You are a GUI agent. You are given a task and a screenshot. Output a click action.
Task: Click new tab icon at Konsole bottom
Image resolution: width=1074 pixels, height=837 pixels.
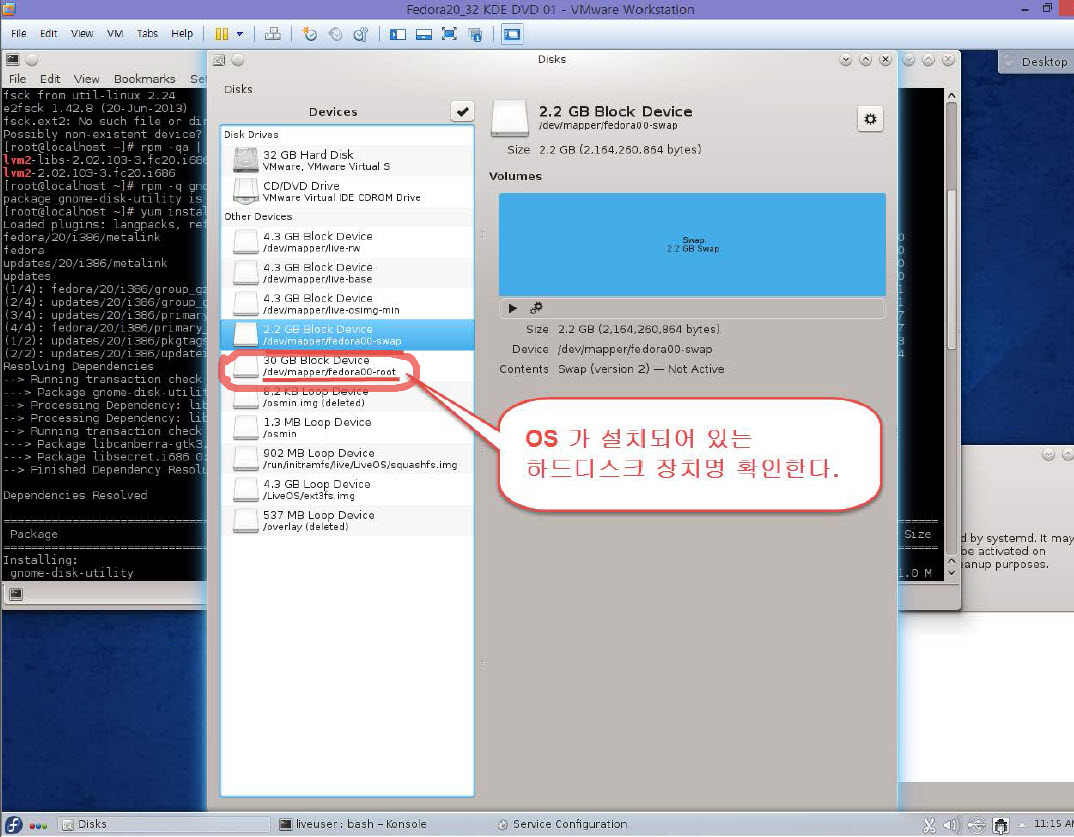tap(16, 594)
